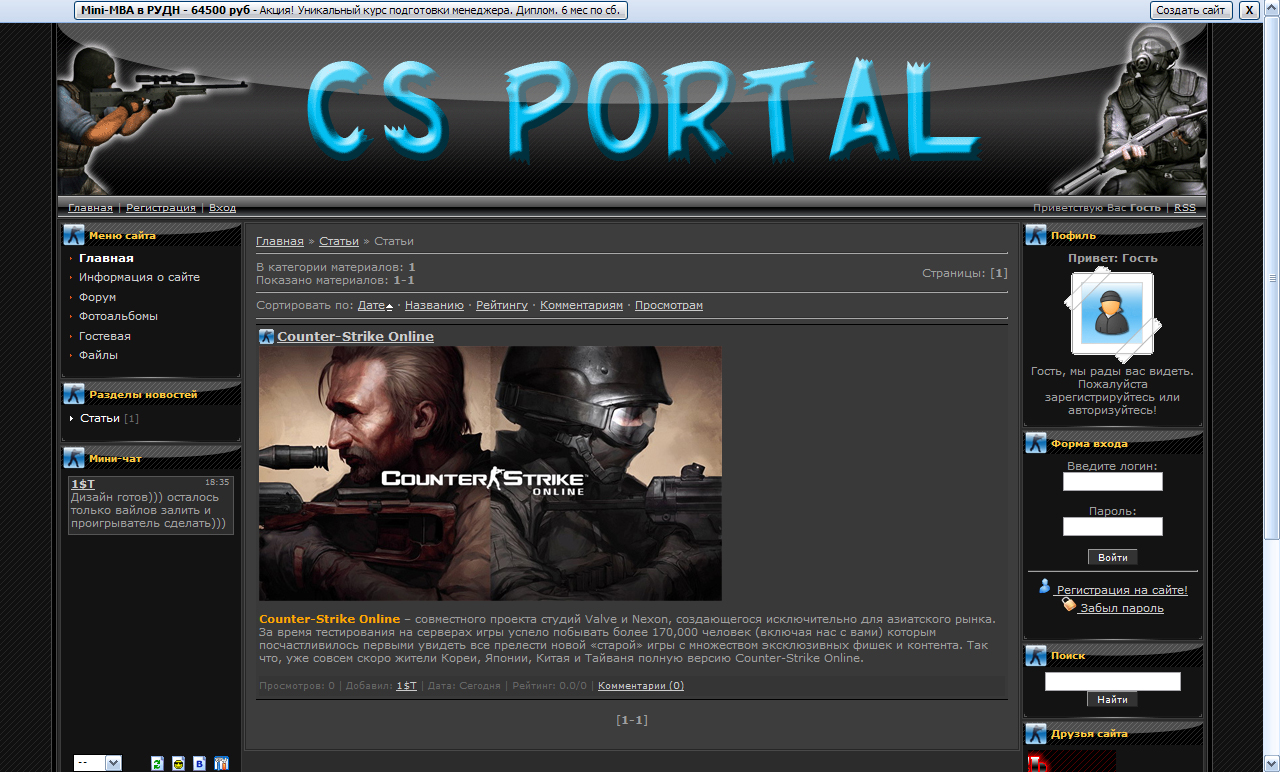Open Статьи in the news sections panel
Screen dimensions: 1280x772
100,418
